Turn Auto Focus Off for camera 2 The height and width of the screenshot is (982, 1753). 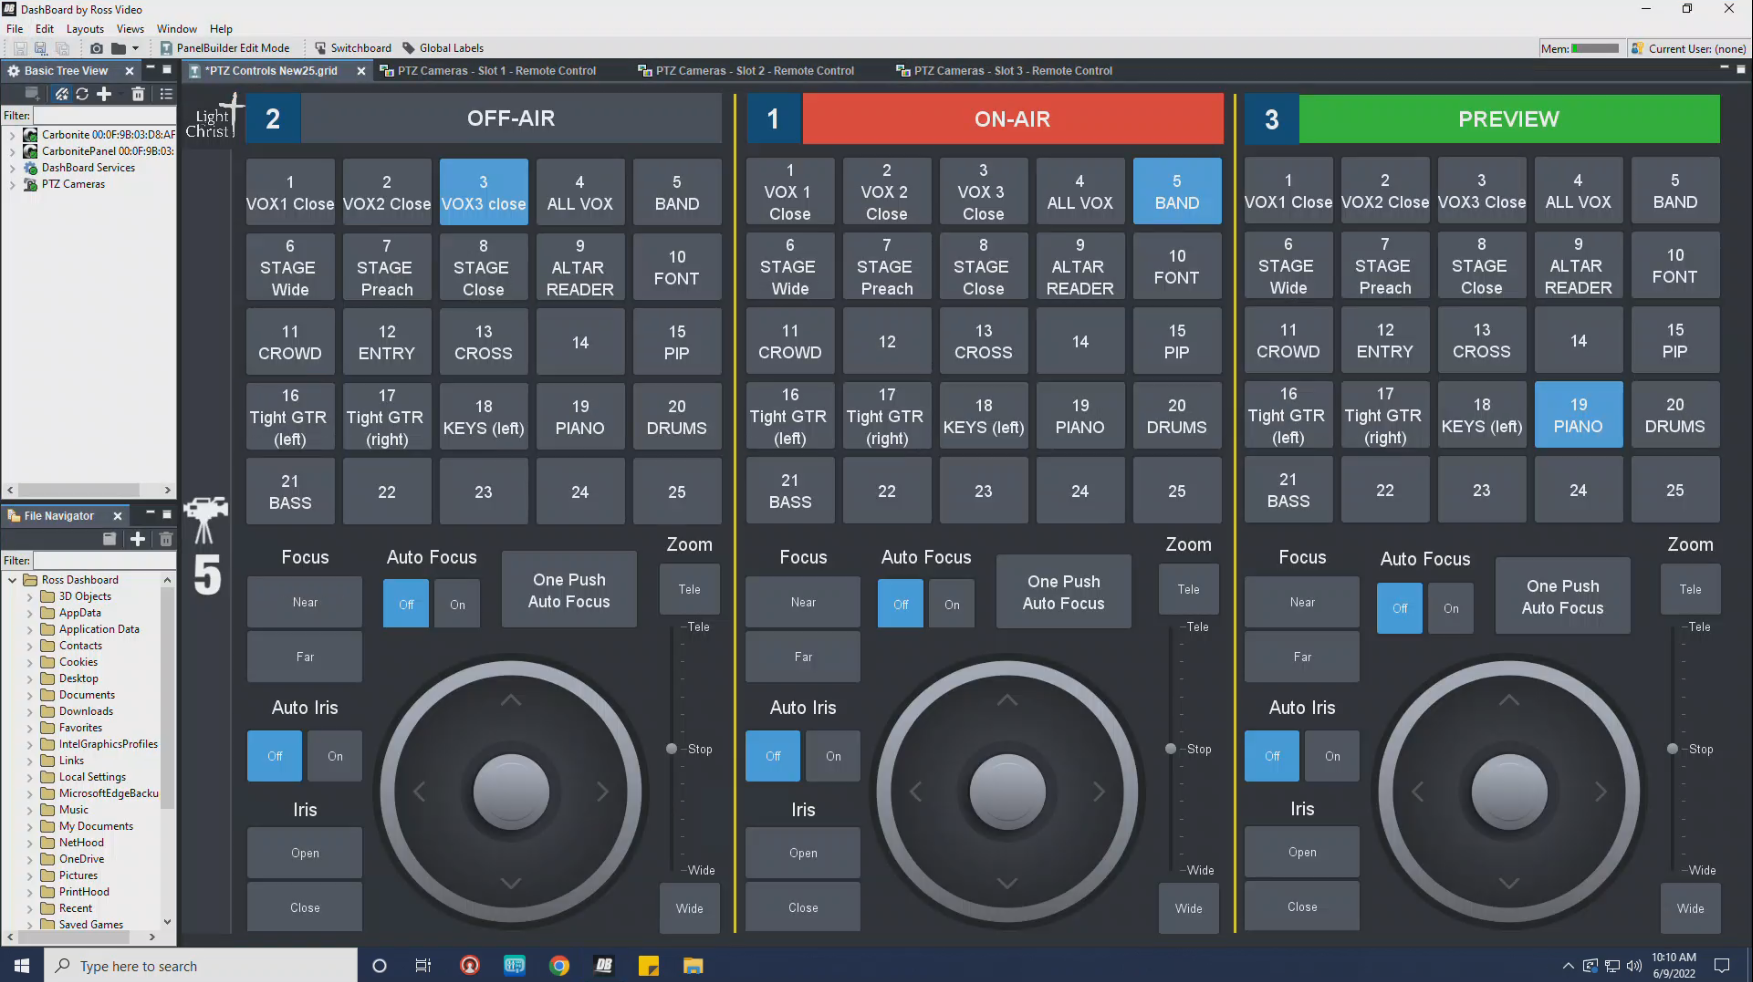pyautogui.click(x=406, y=604)
